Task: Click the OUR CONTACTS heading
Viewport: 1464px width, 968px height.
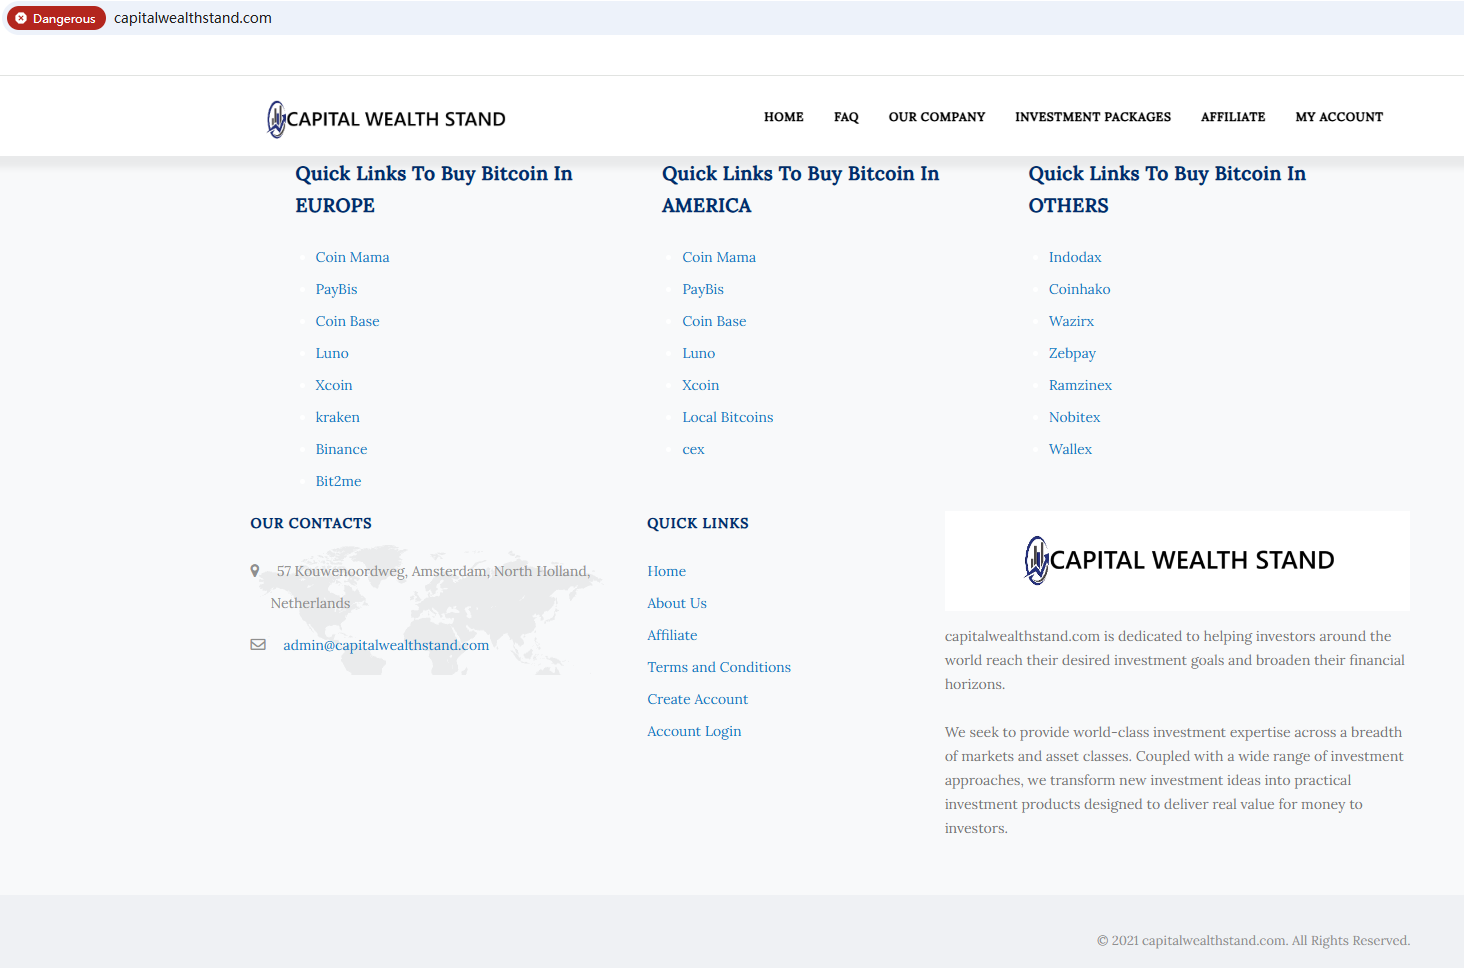Action: tap(311, 523)
